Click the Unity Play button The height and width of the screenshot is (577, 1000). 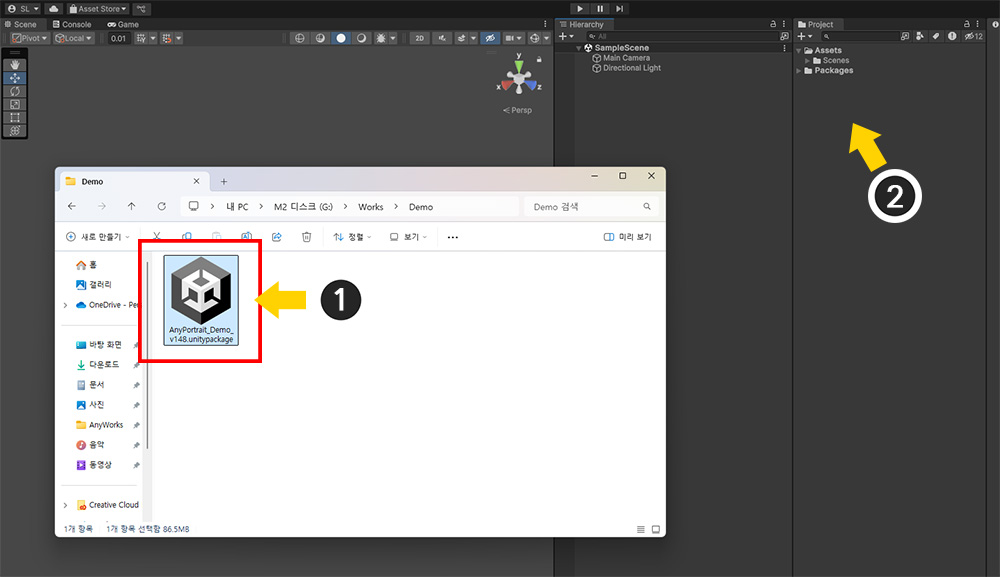click(579, 9)
